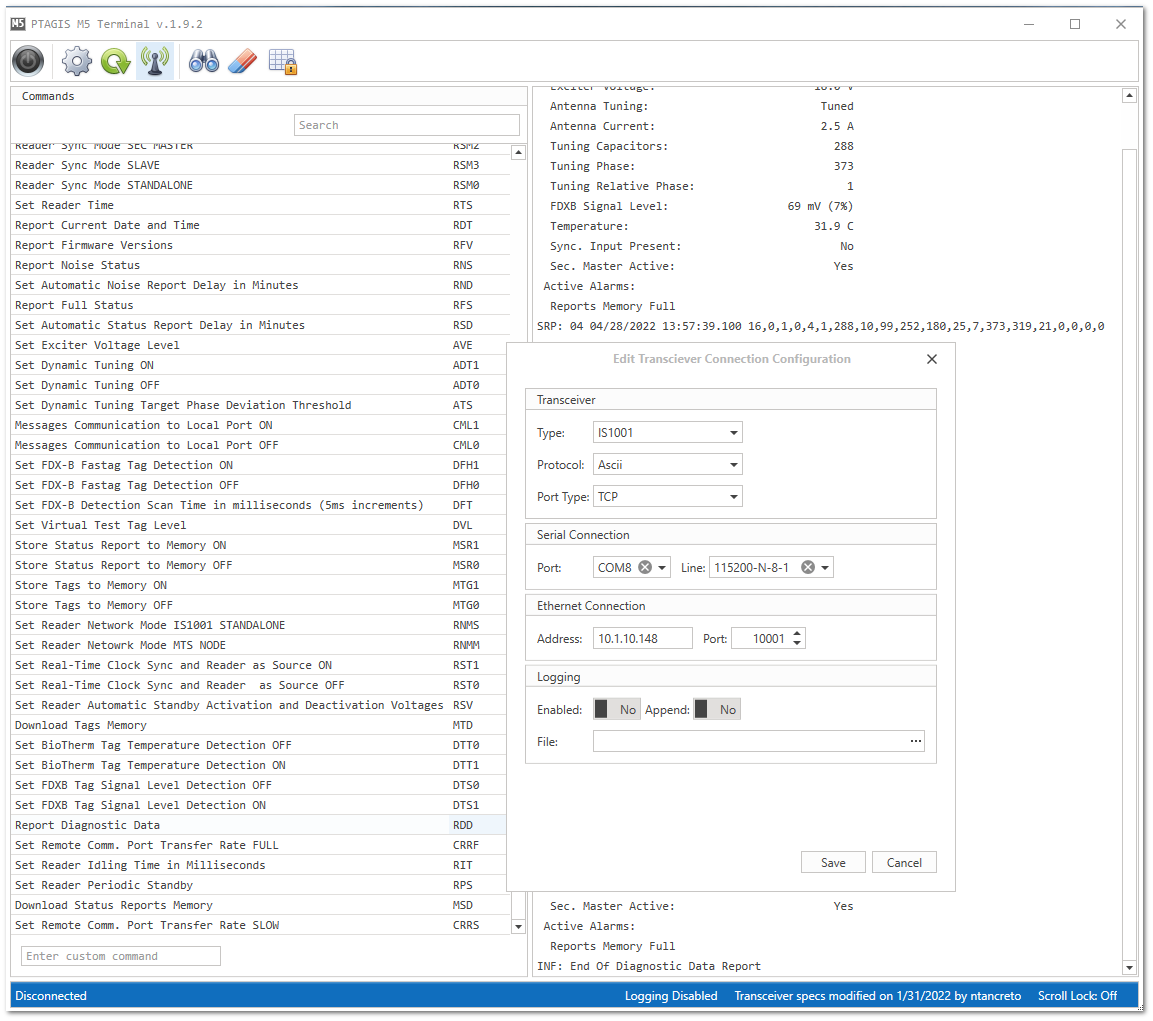Select Report Current Date and Time command
The image size is (1153, 1021).
[259, 225]
